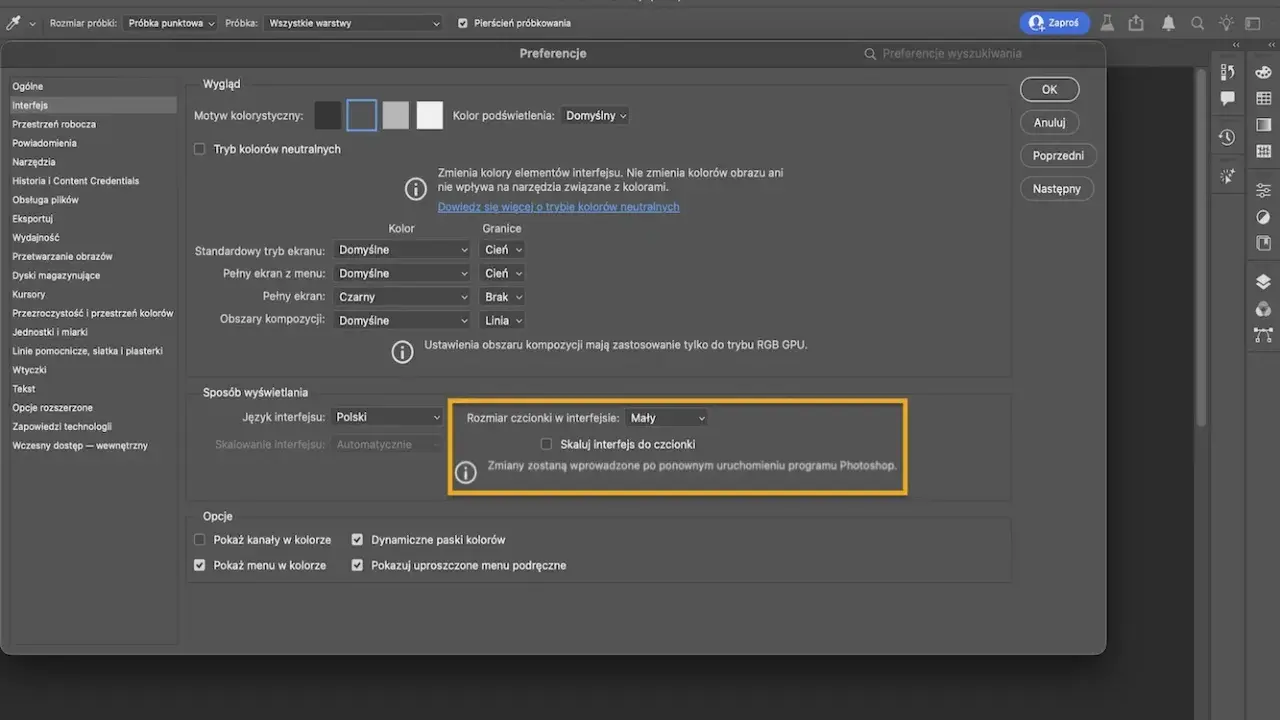Viewport: 1280px width, 720px height.
Task: Open Dowiedz się więcej o trybie kolorów neutralnych link
Action: click(x=558, y=207)
